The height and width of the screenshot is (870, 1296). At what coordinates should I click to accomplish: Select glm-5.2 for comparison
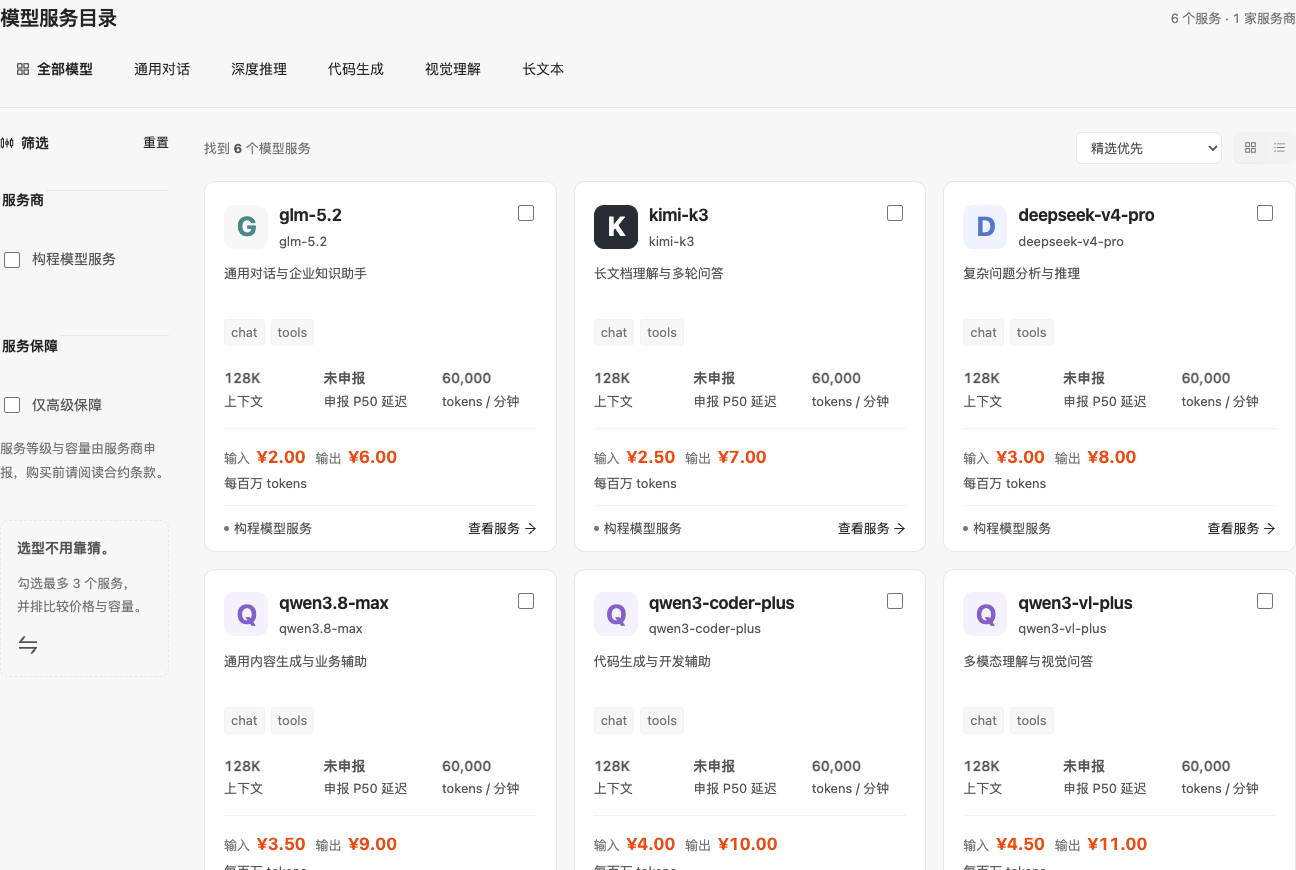[526, 213]
